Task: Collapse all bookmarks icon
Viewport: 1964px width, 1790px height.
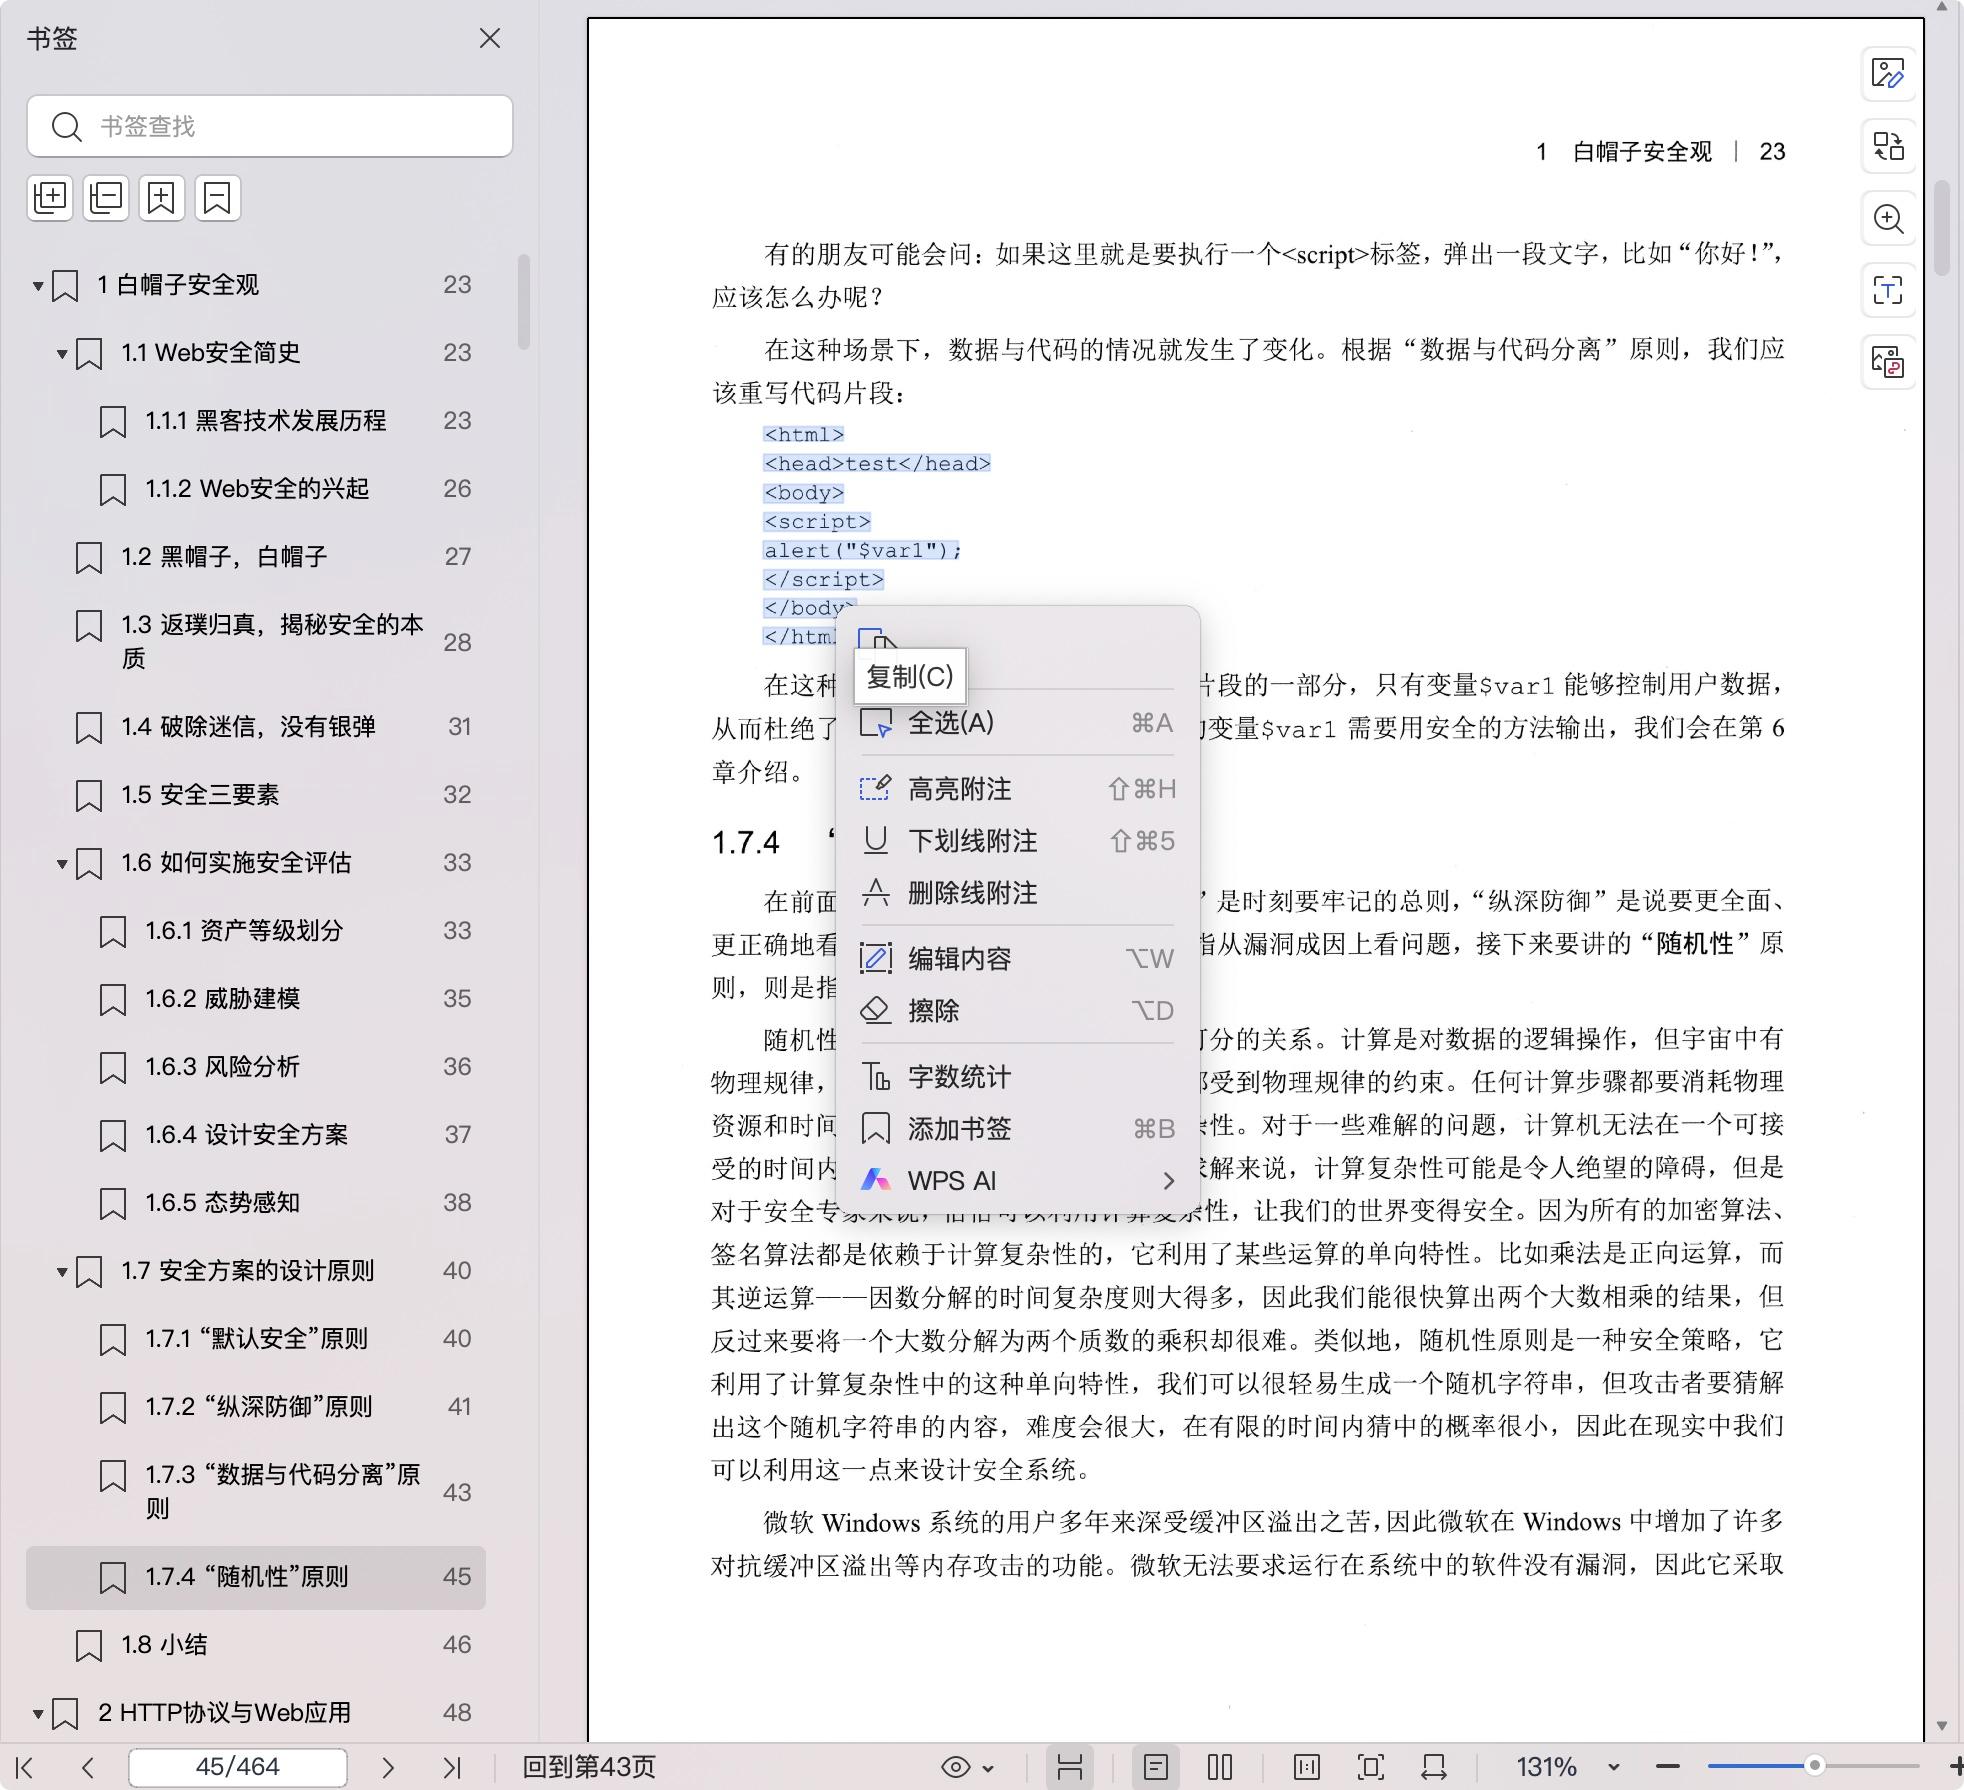Action: (x=106, y=198)
